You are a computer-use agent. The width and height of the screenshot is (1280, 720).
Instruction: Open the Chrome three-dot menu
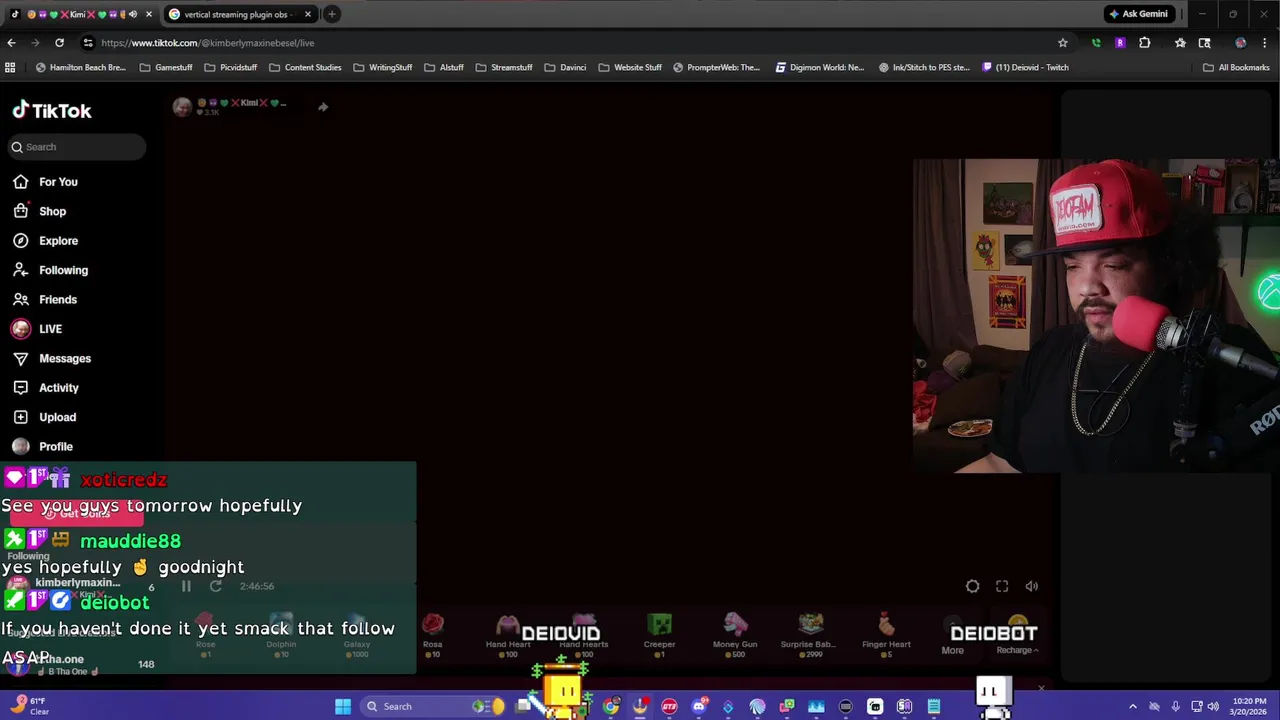point(1266,43)
